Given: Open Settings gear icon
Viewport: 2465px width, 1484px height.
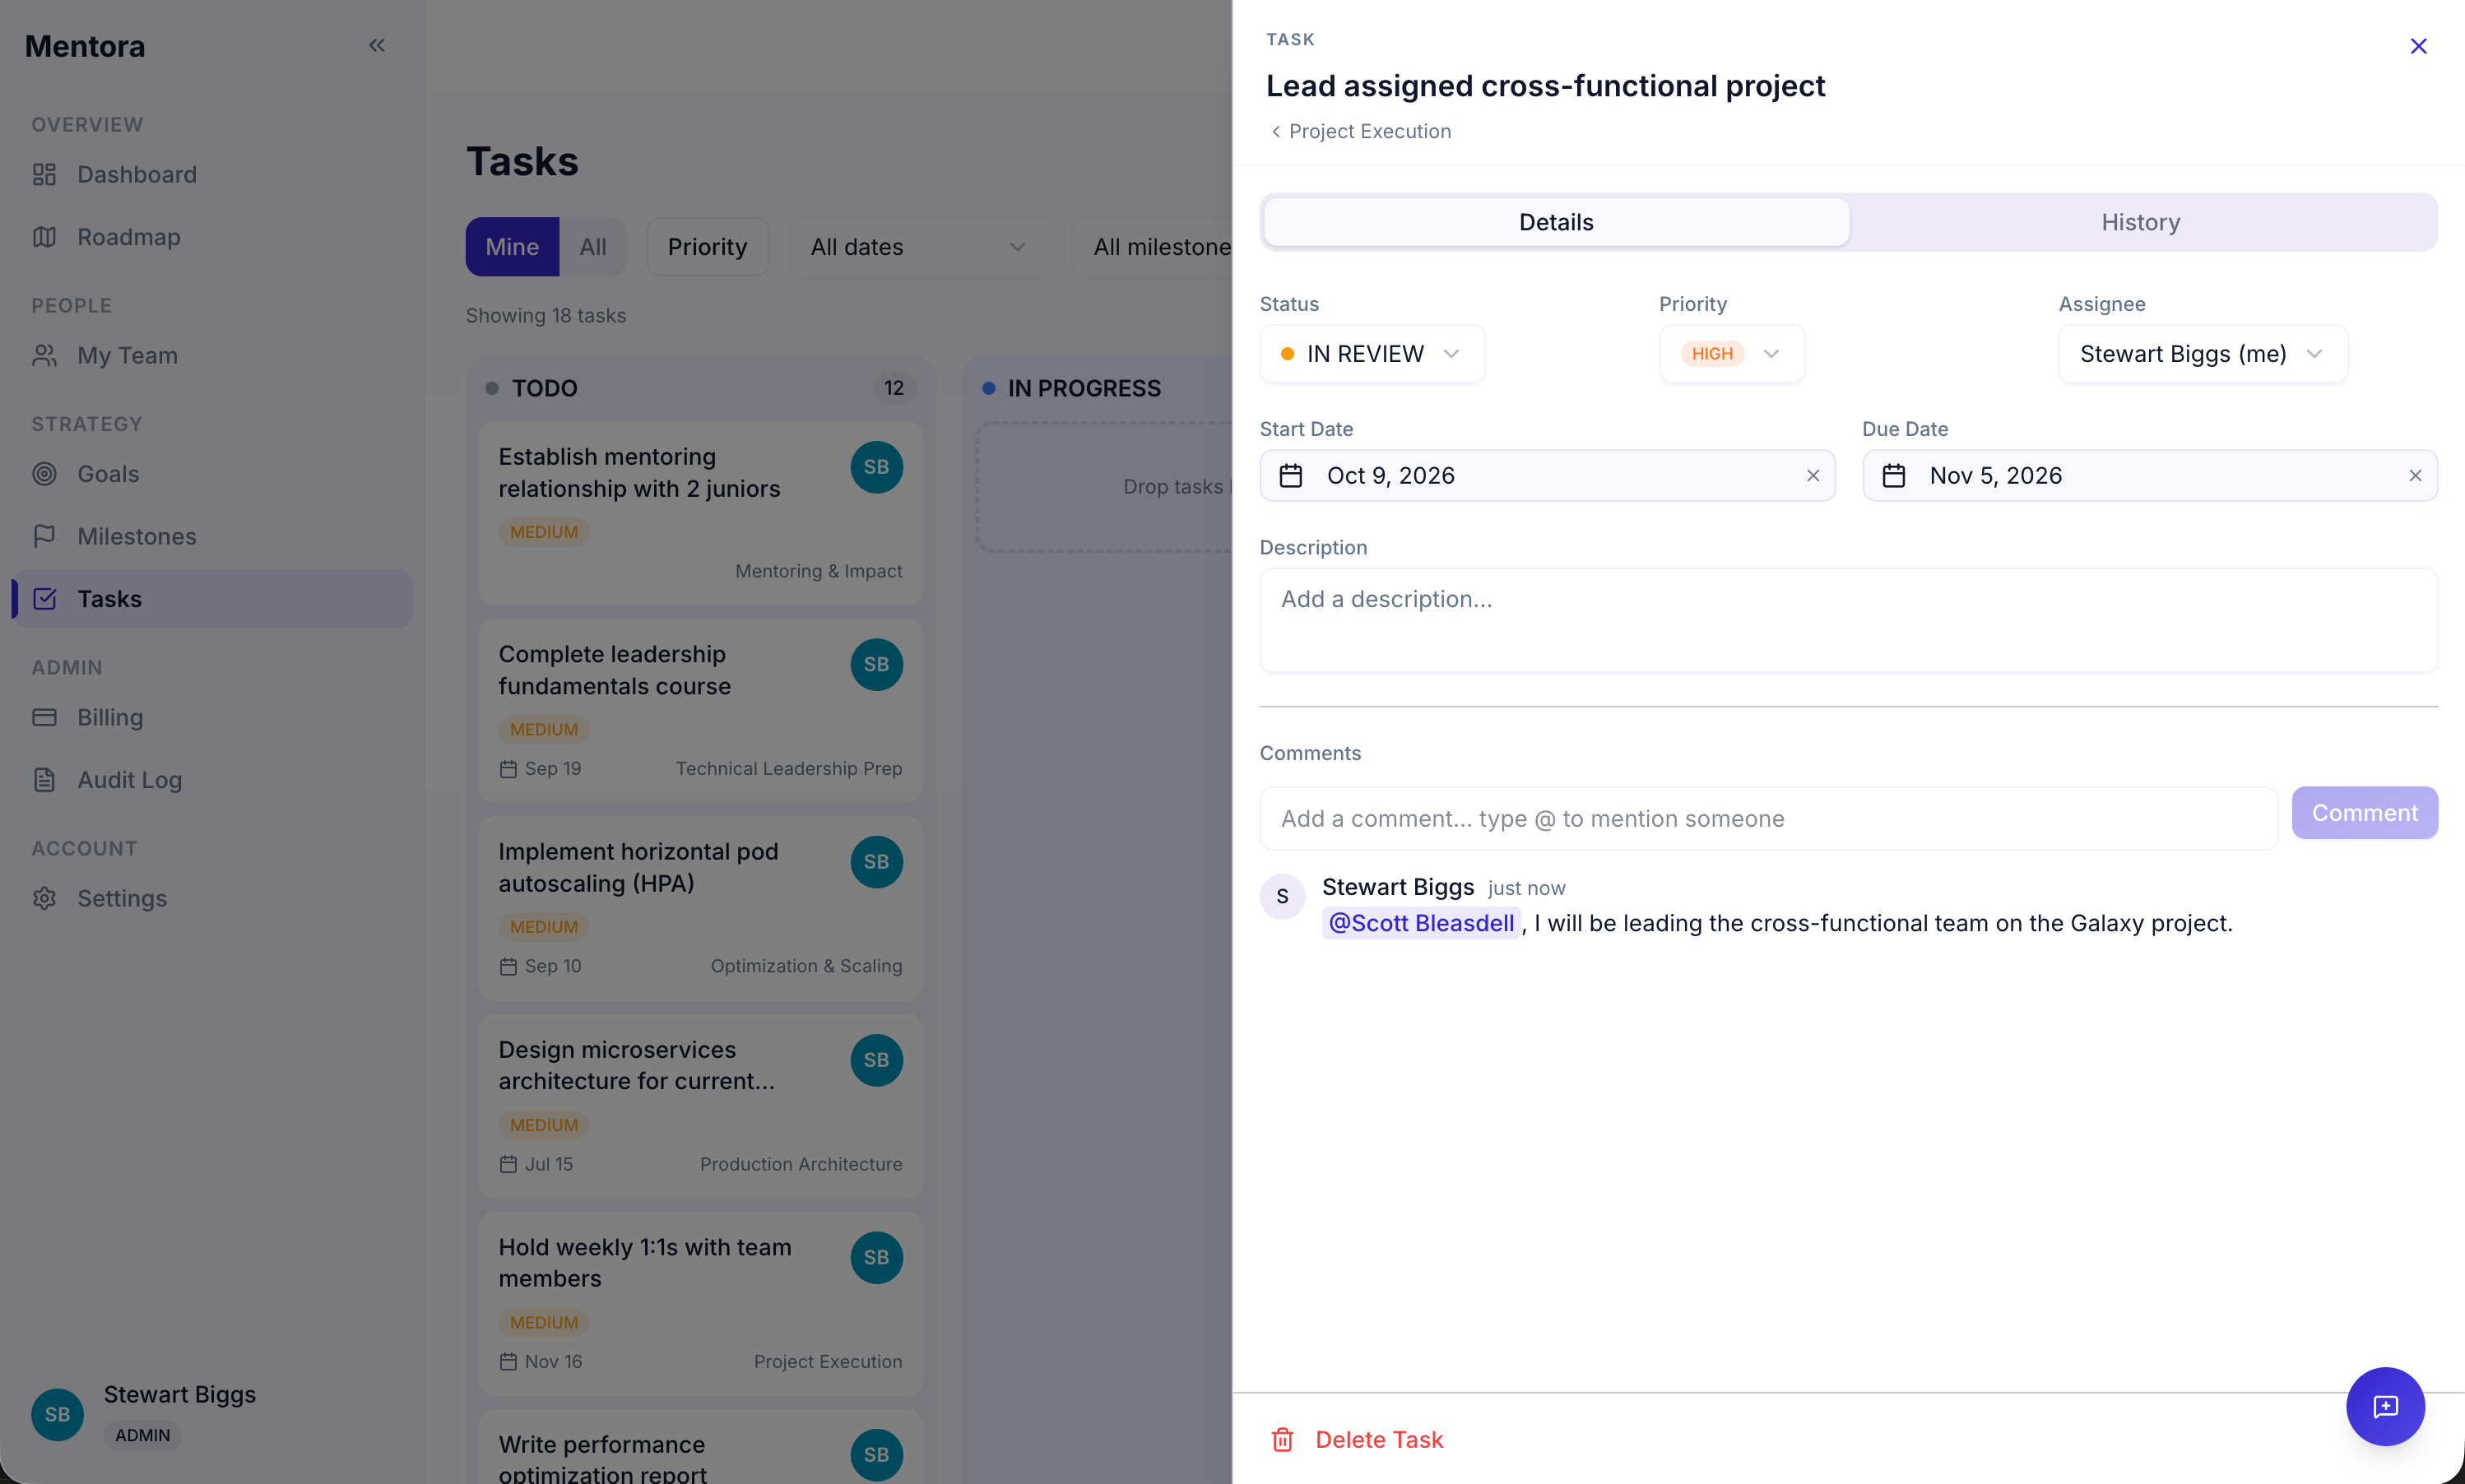Looking at the screenshot, I should coord(44,898).
